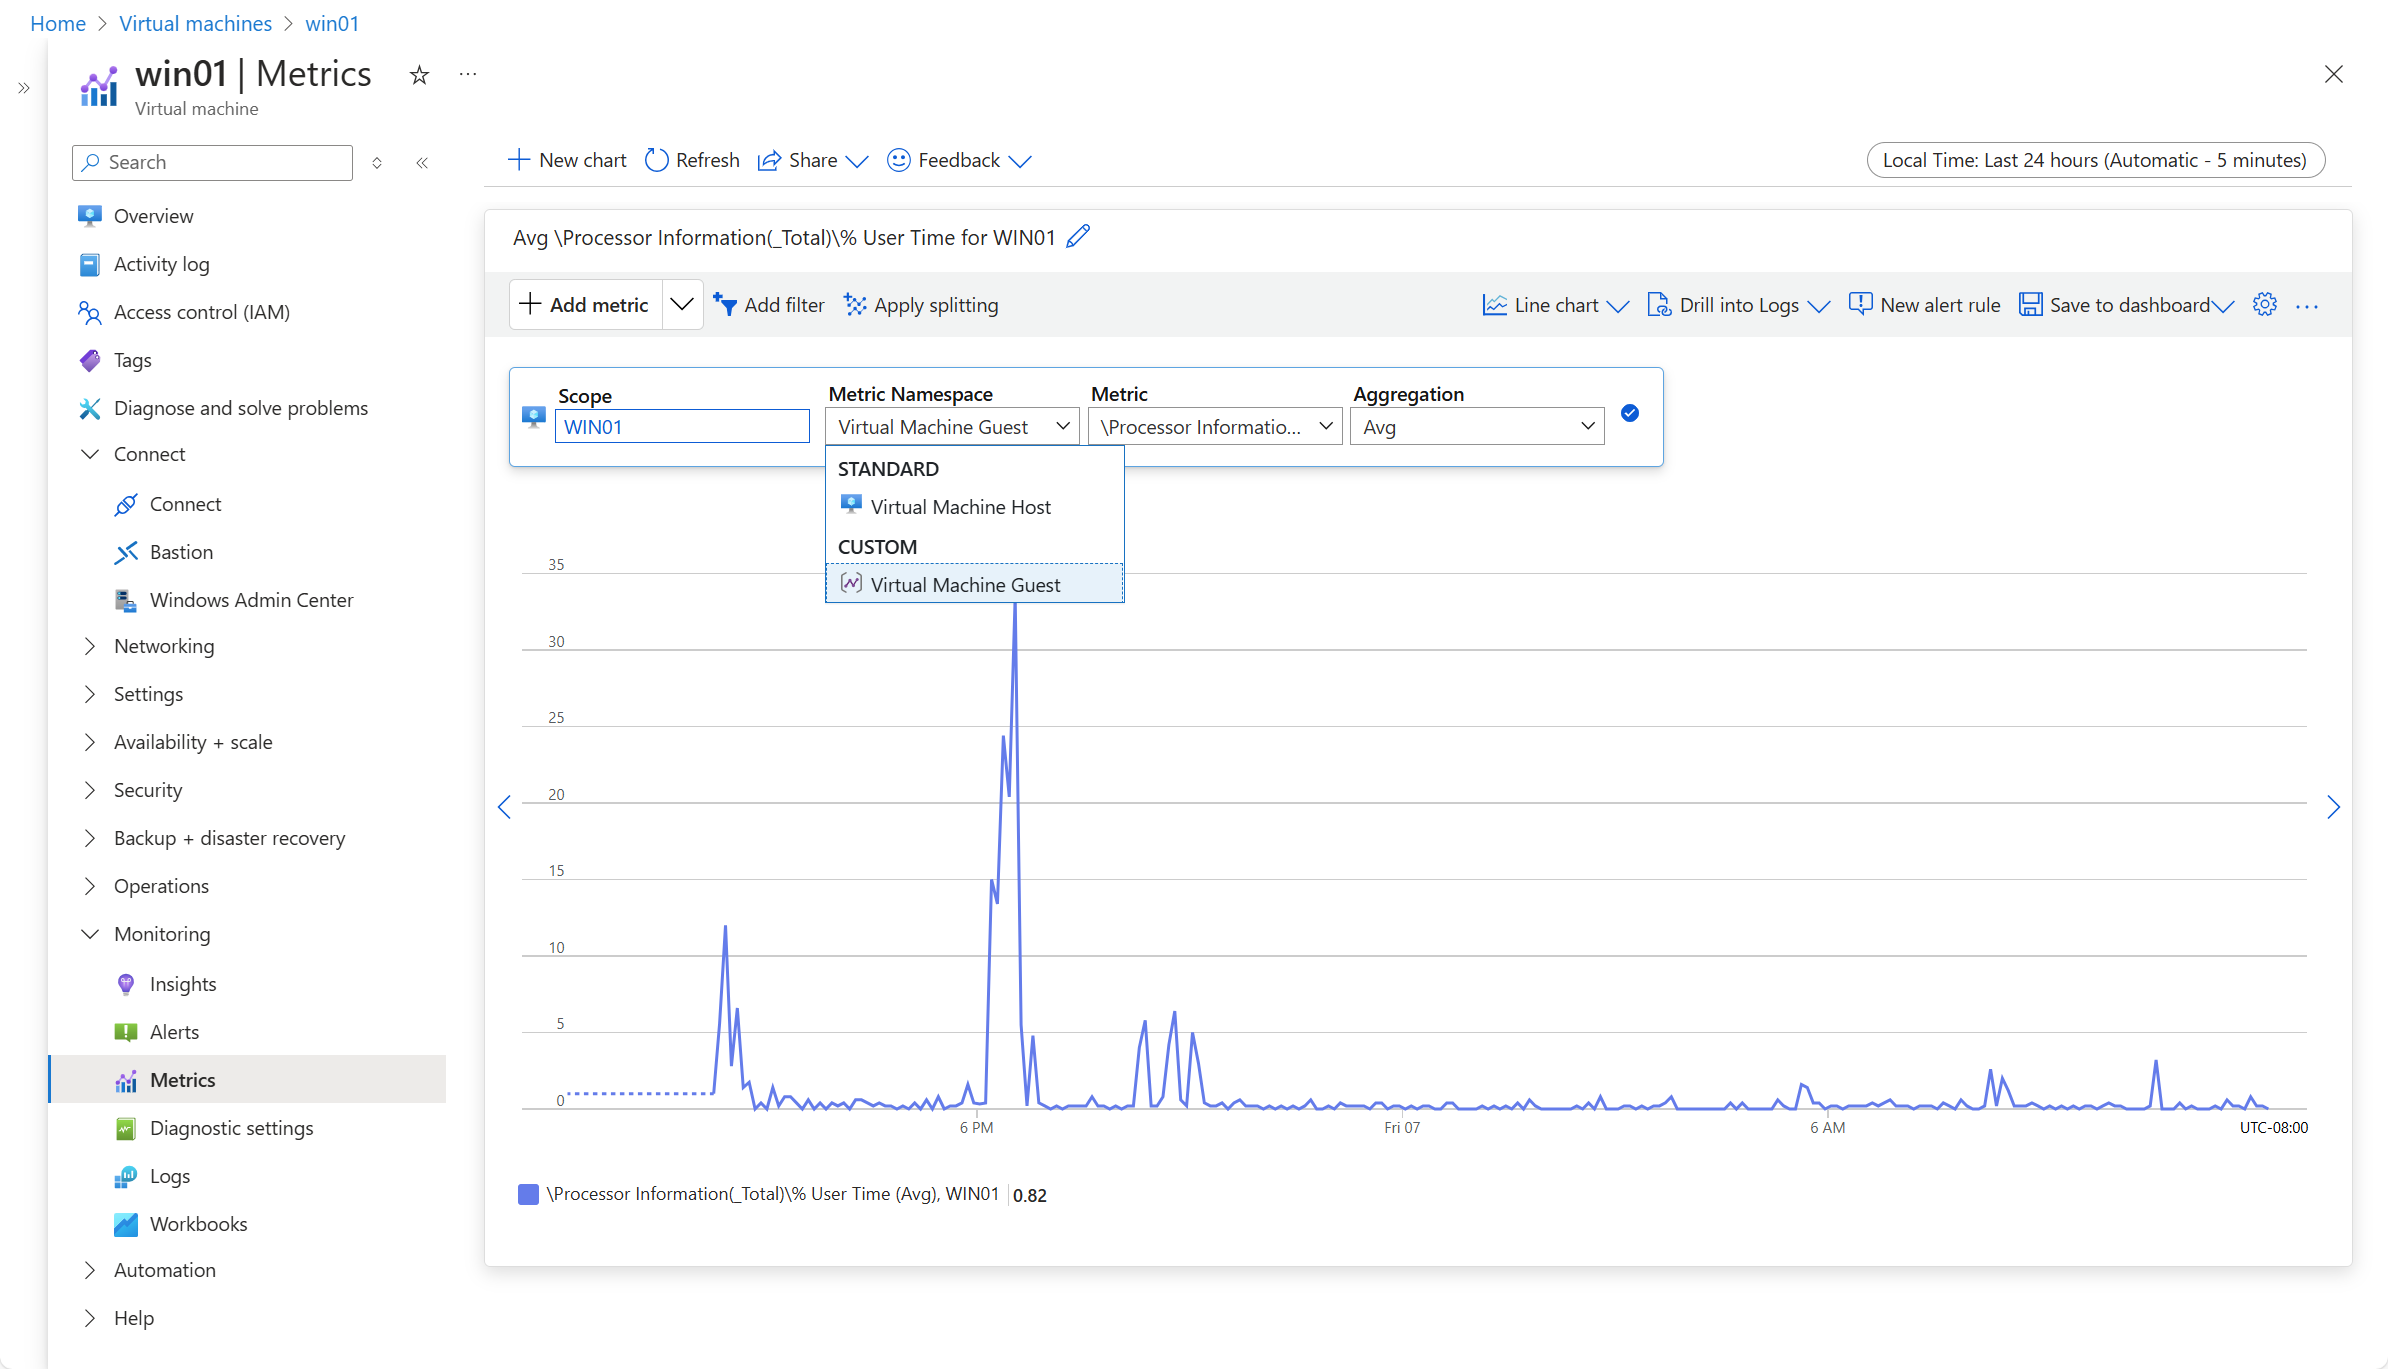This screenshot has width=2388, height=1369.
Task: Click the sidebar Search field
Action: 212,162
